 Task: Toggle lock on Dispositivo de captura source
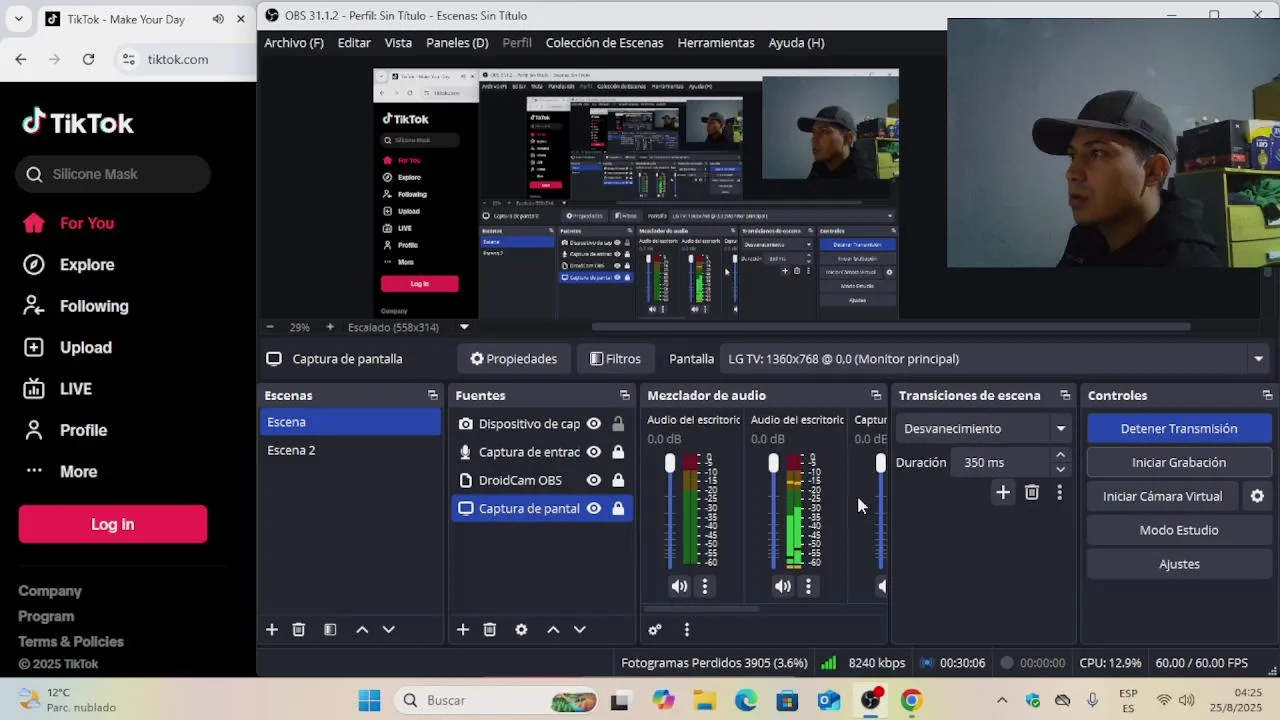[618, 424]
